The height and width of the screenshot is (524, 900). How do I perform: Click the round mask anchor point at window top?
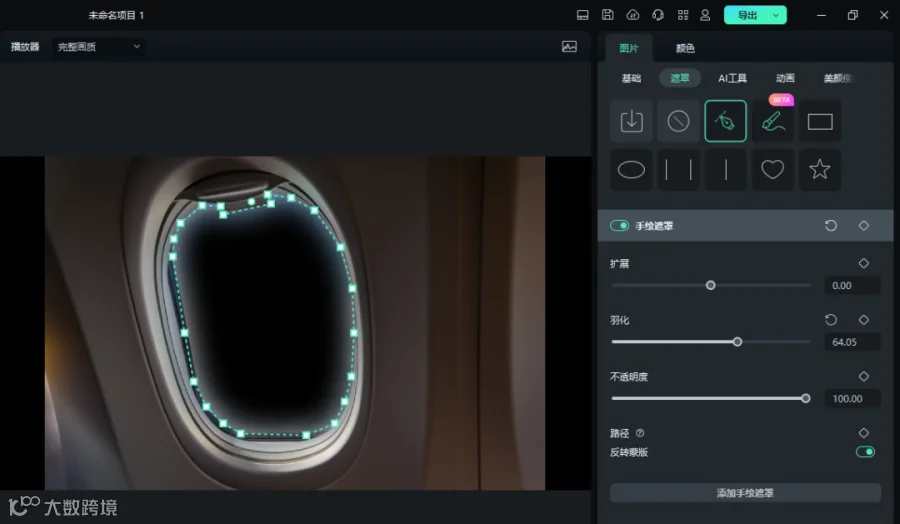(x=251, y=201)
